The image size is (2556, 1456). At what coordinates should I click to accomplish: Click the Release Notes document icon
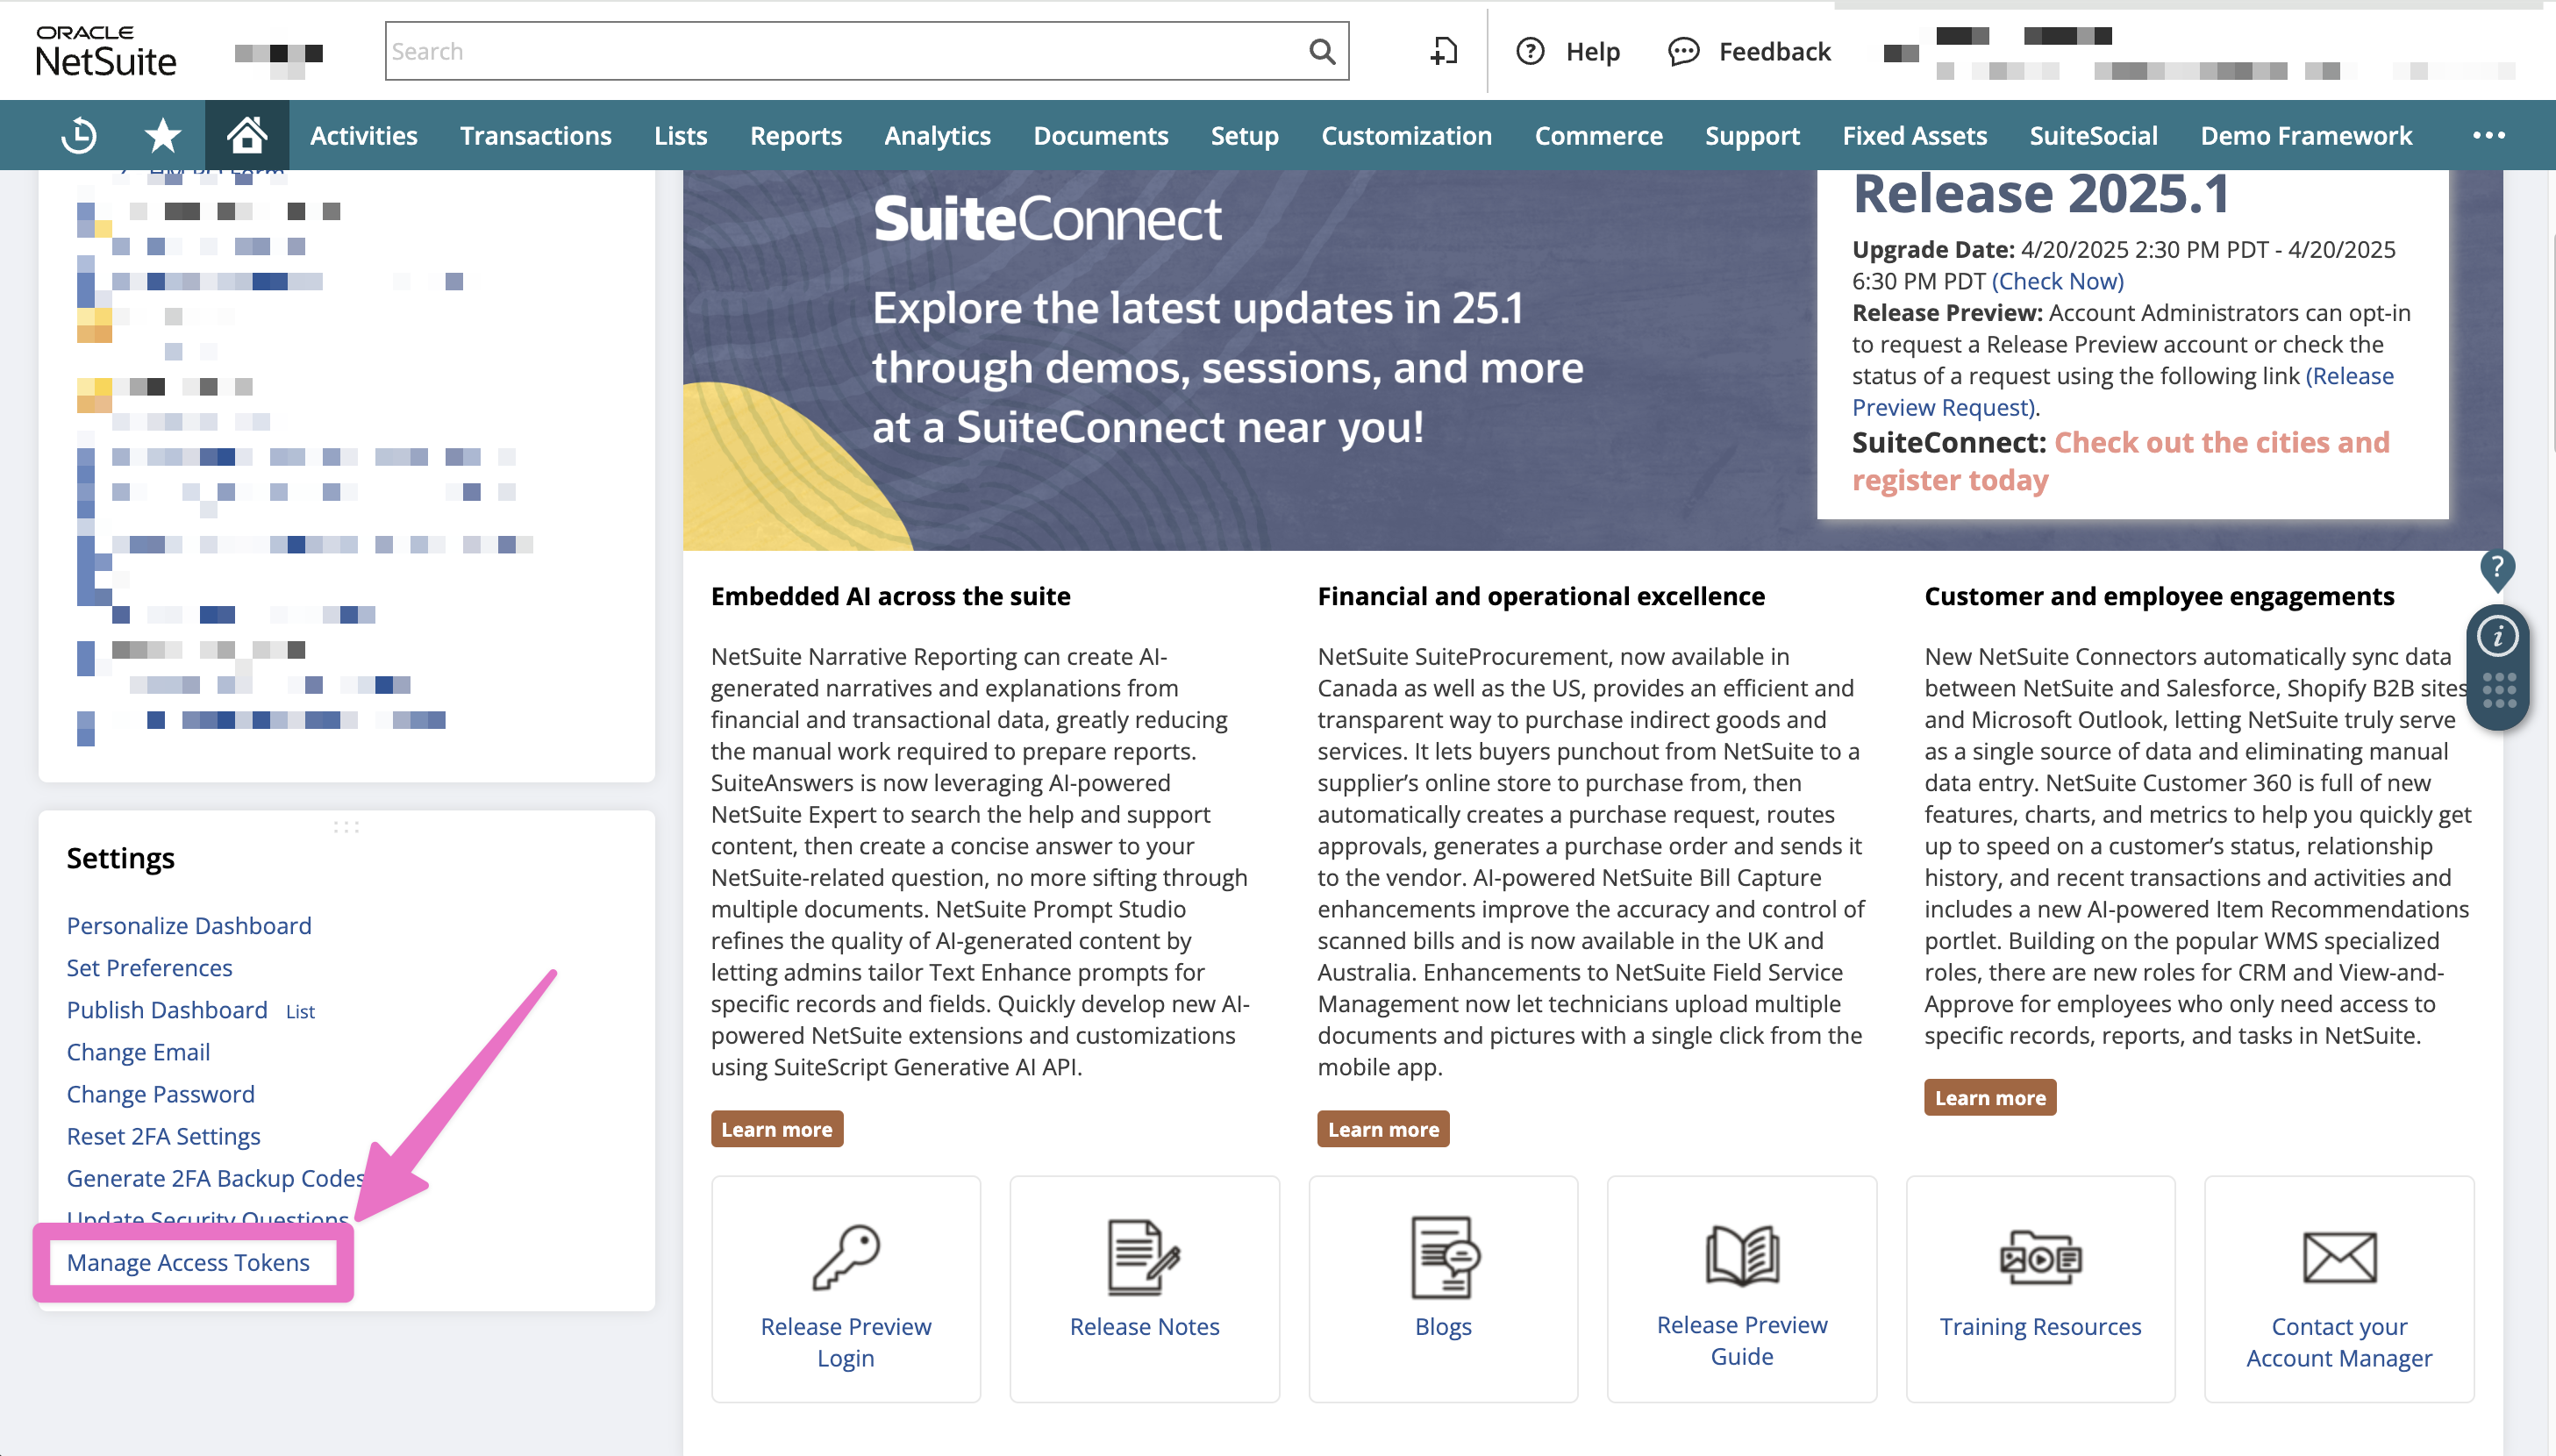pyautogui.click(x=1144, y=1257)
